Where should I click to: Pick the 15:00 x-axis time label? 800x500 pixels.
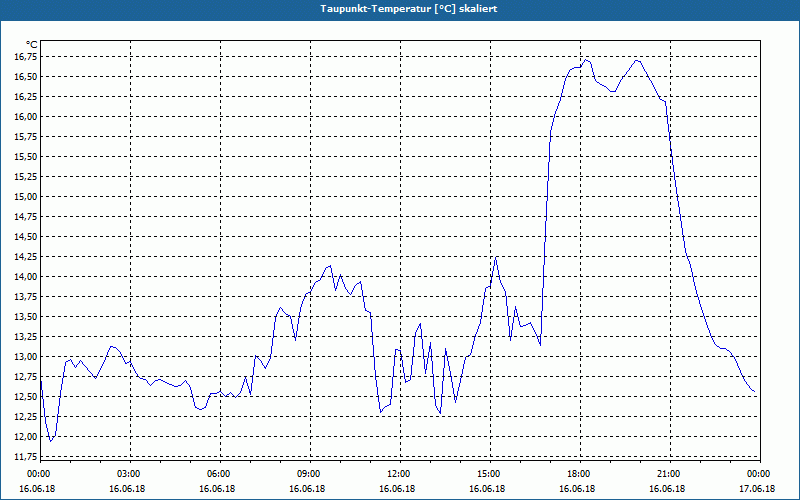(488, 474)
